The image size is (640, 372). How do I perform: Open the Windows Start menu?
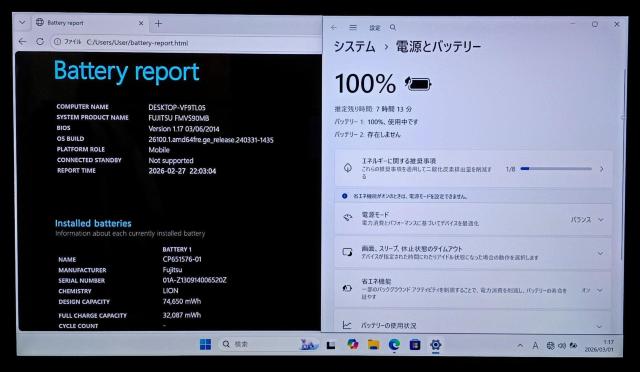click(205, 345)
